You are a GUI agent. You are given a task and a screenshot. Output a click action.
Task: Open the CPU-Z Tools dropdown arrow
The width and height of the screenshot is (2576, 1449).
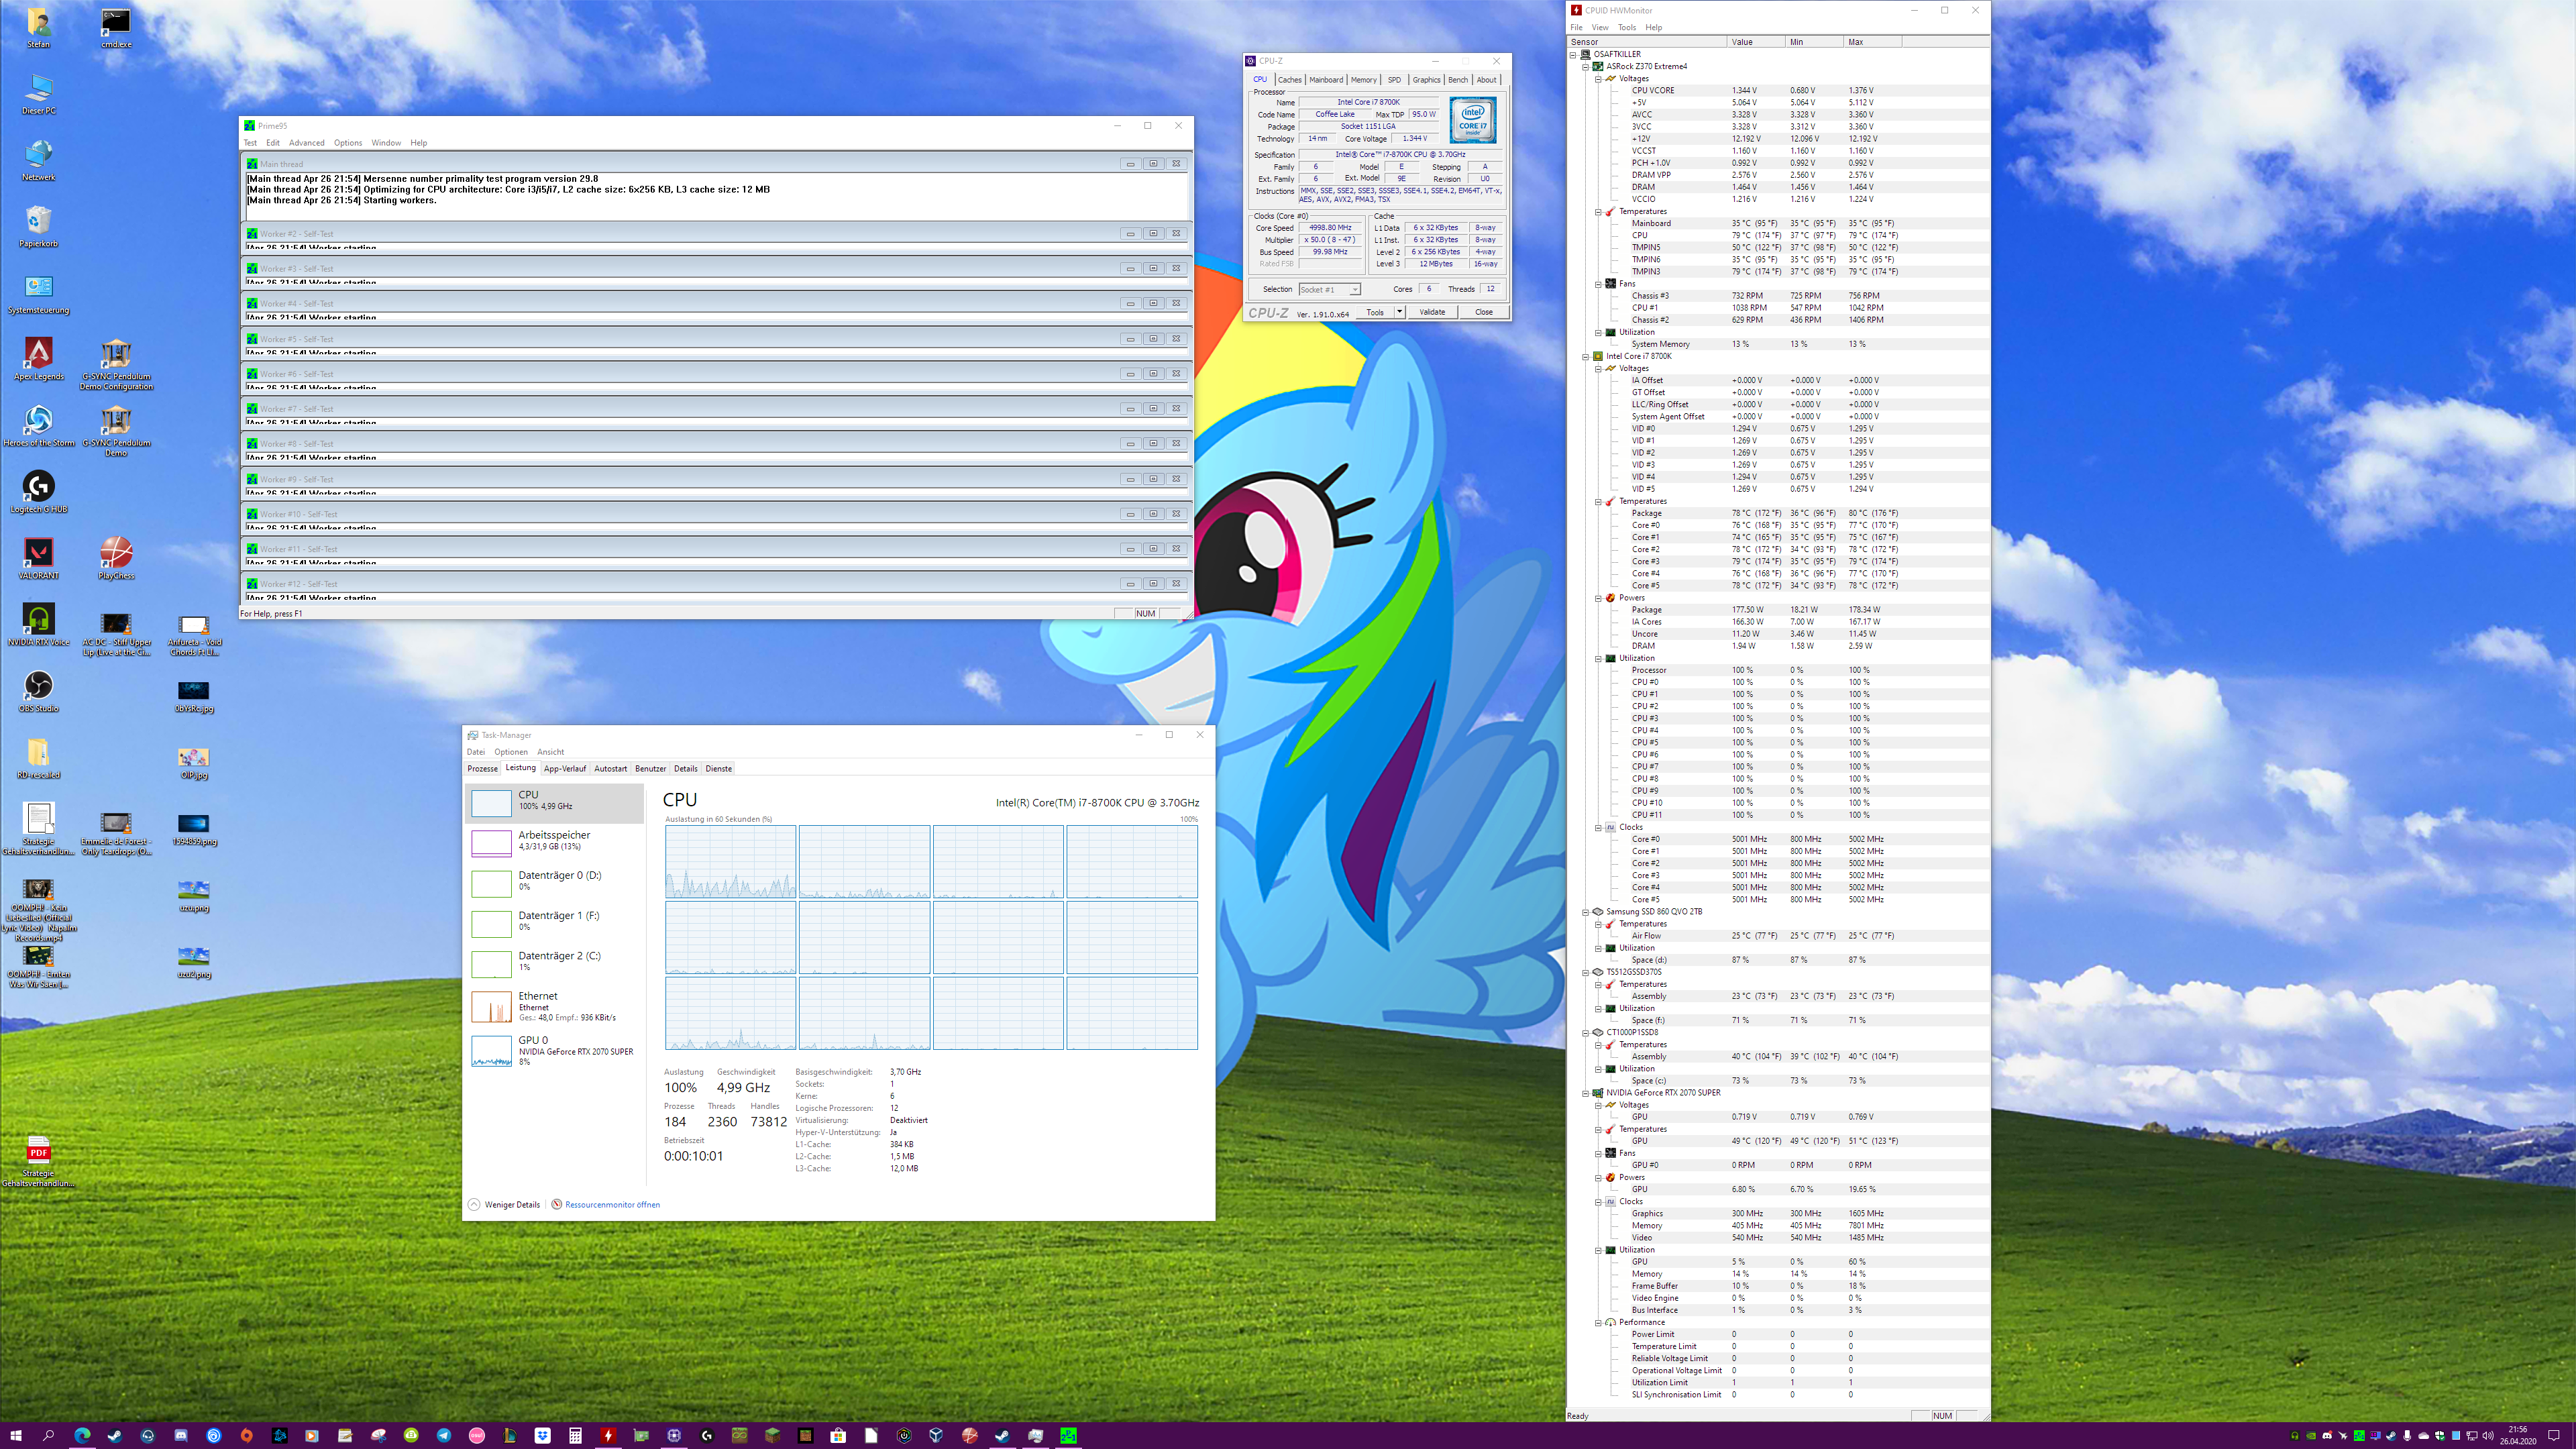[1399, 312]
